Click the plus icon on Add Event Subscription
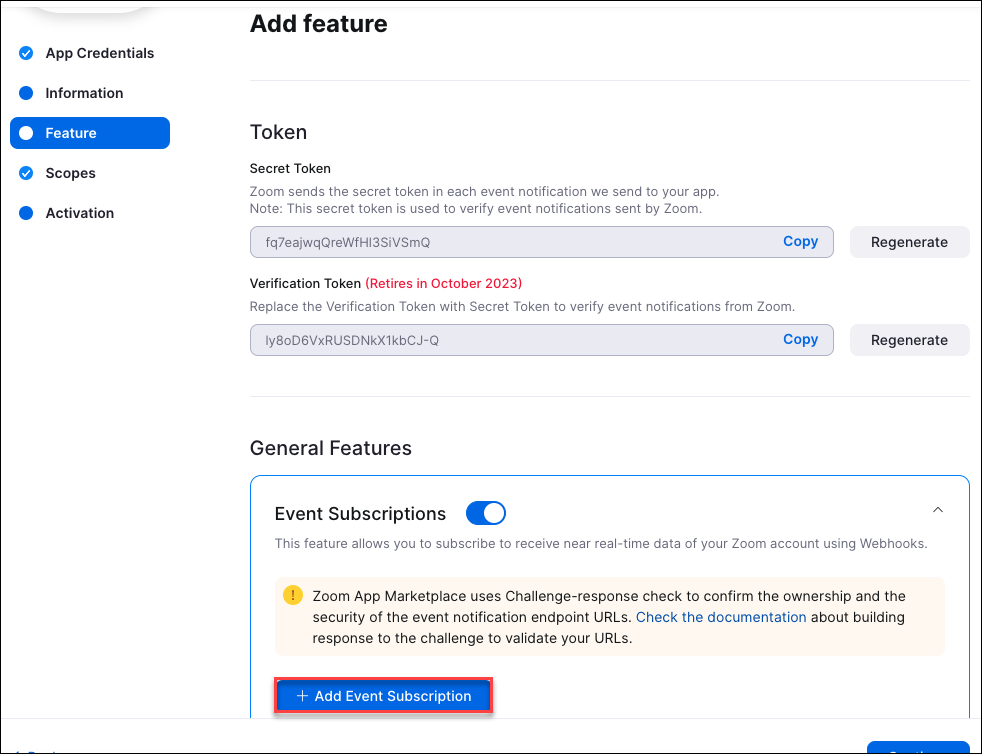Image resolution: width=982 pixels, height=754 pixels. (x=302, y=696)
